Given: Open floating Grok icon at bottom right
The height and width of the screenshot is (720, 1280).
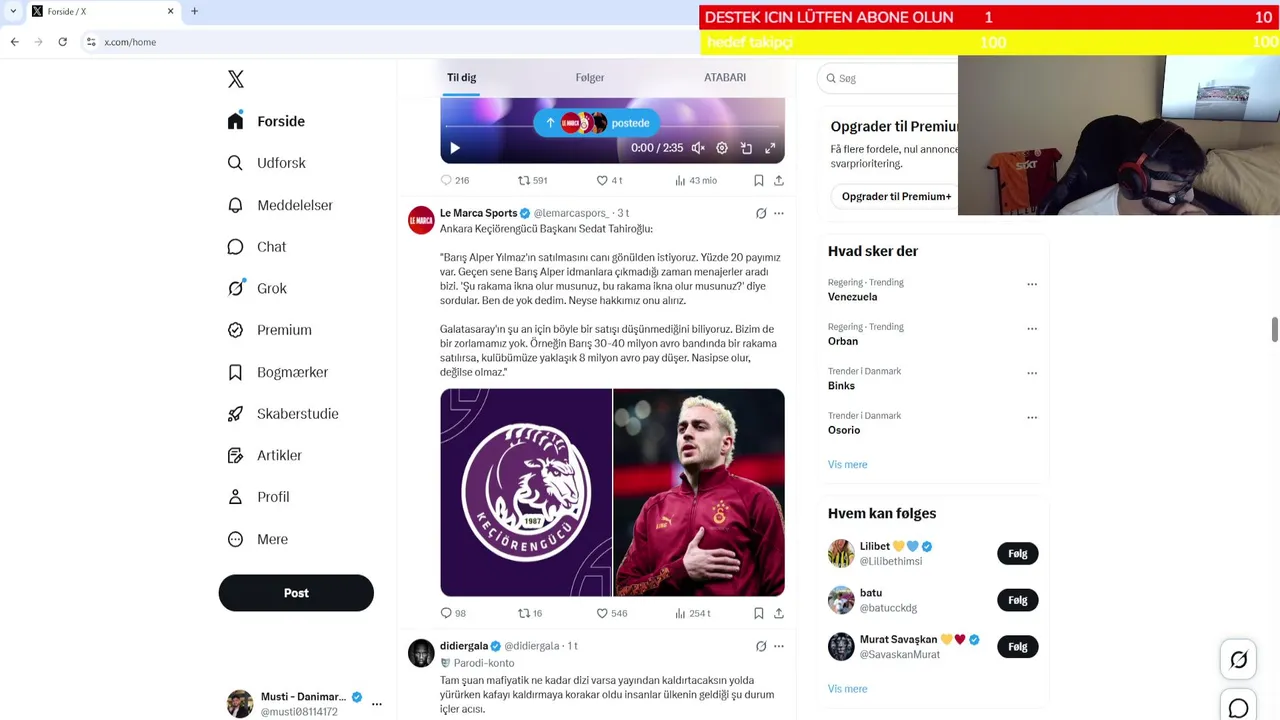Looking at the screenshot, I should [x=1238, y=660].
